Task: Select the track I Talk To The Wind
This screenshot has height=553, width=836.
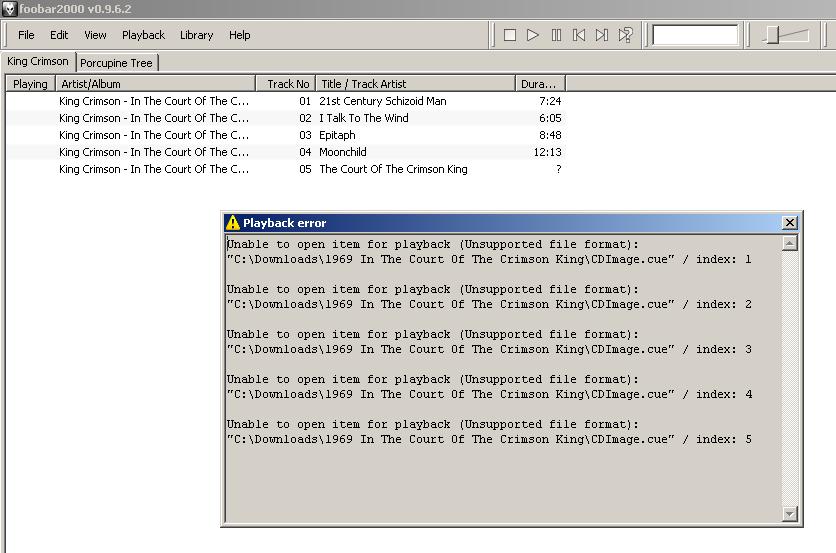Action: tap(364, 118)
